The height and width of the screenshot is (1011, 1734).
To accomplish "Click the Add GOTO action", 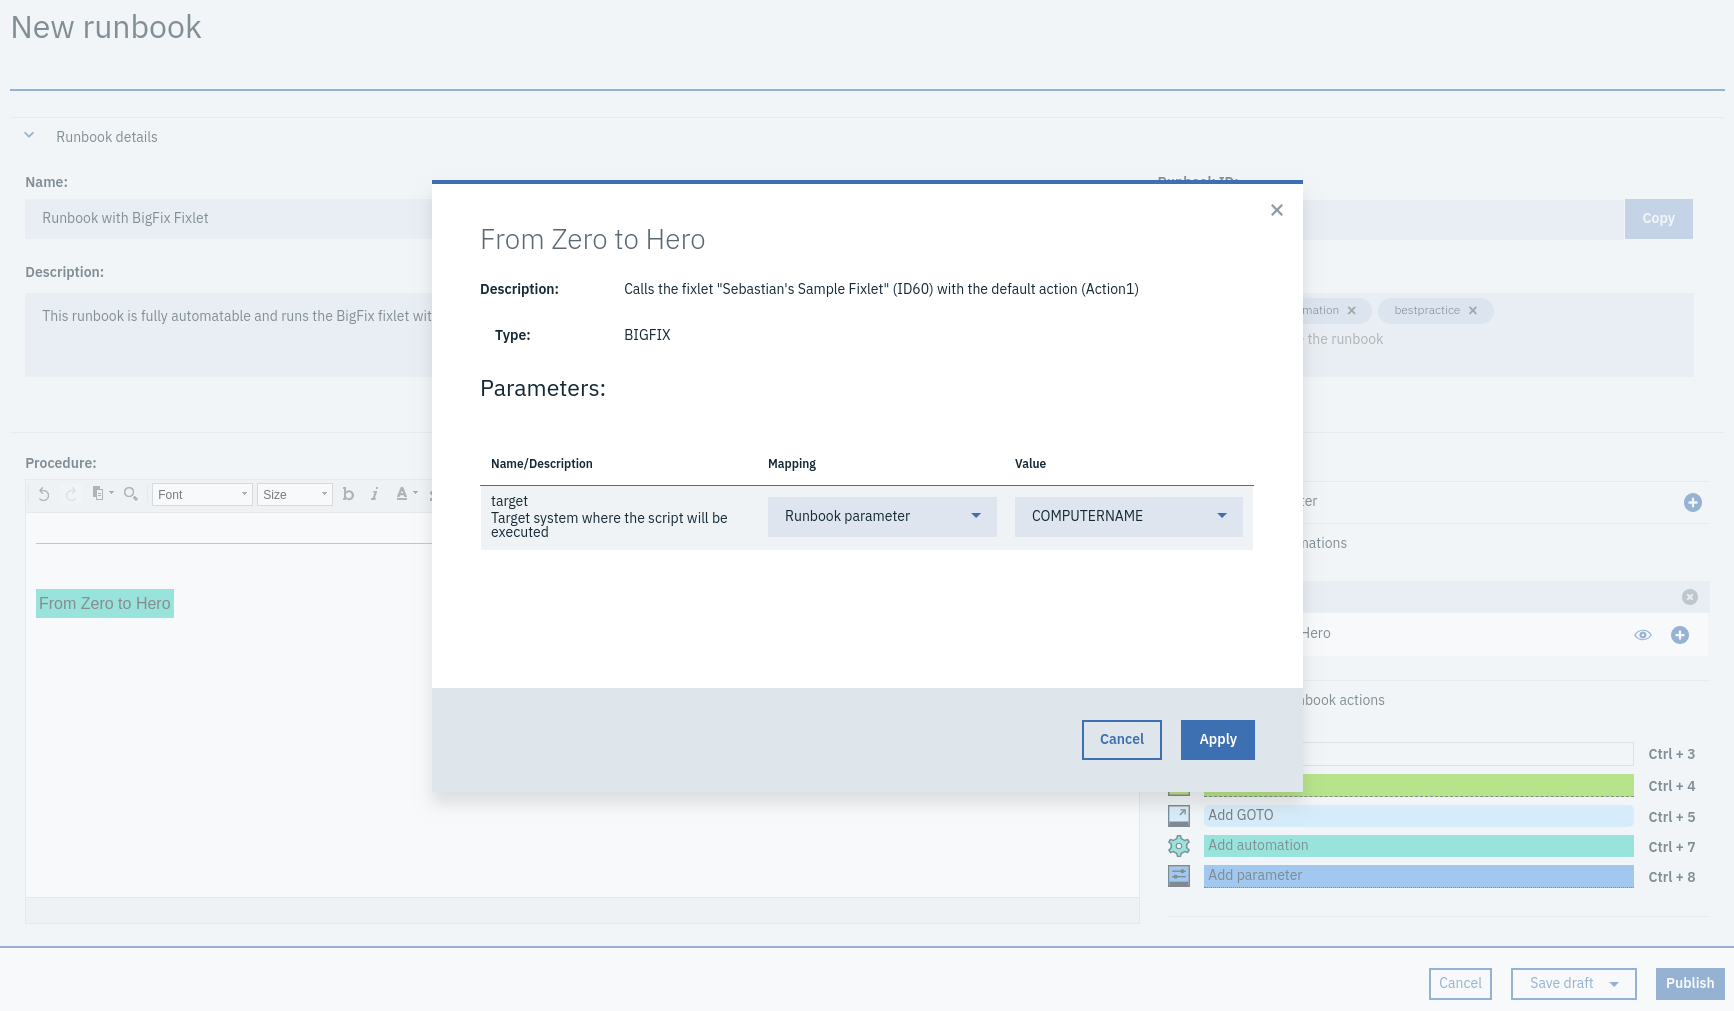I will click(x=1418, y=816).
